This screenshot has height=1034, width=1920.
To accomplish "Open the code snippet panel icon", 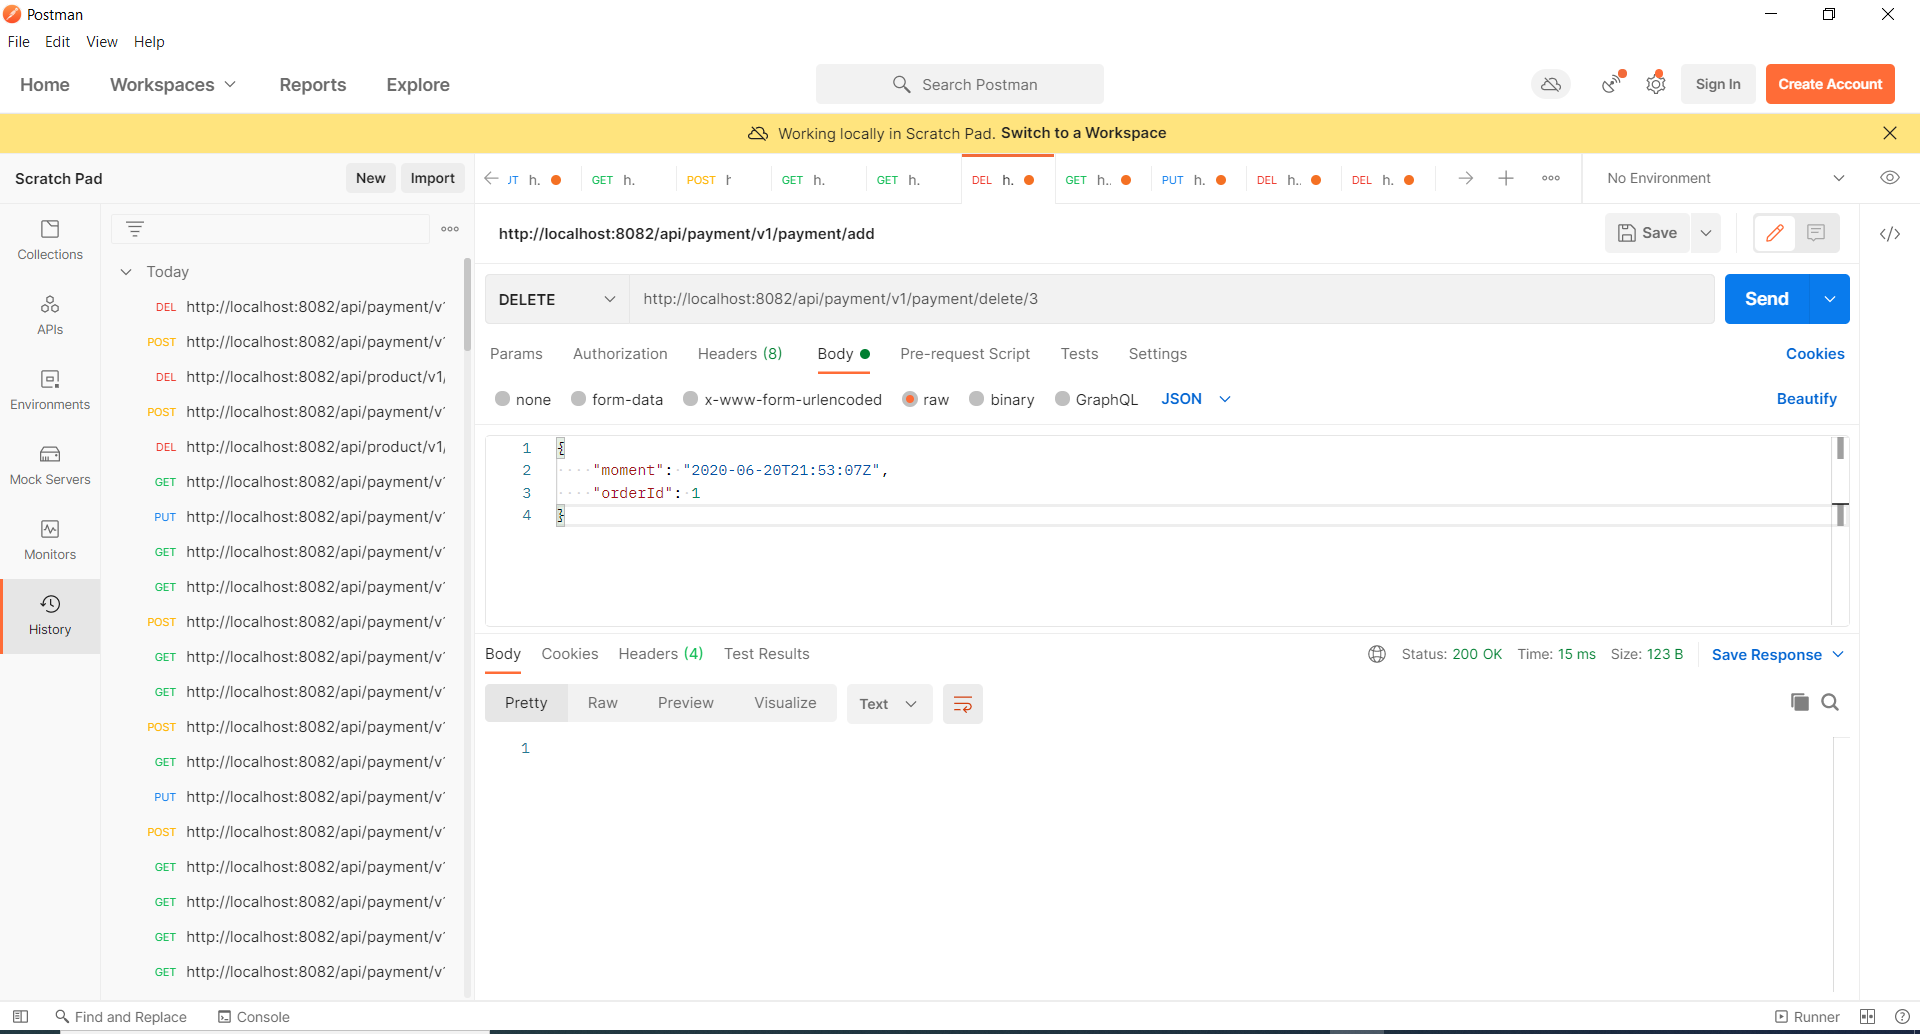I will (x=1889, y=234).
